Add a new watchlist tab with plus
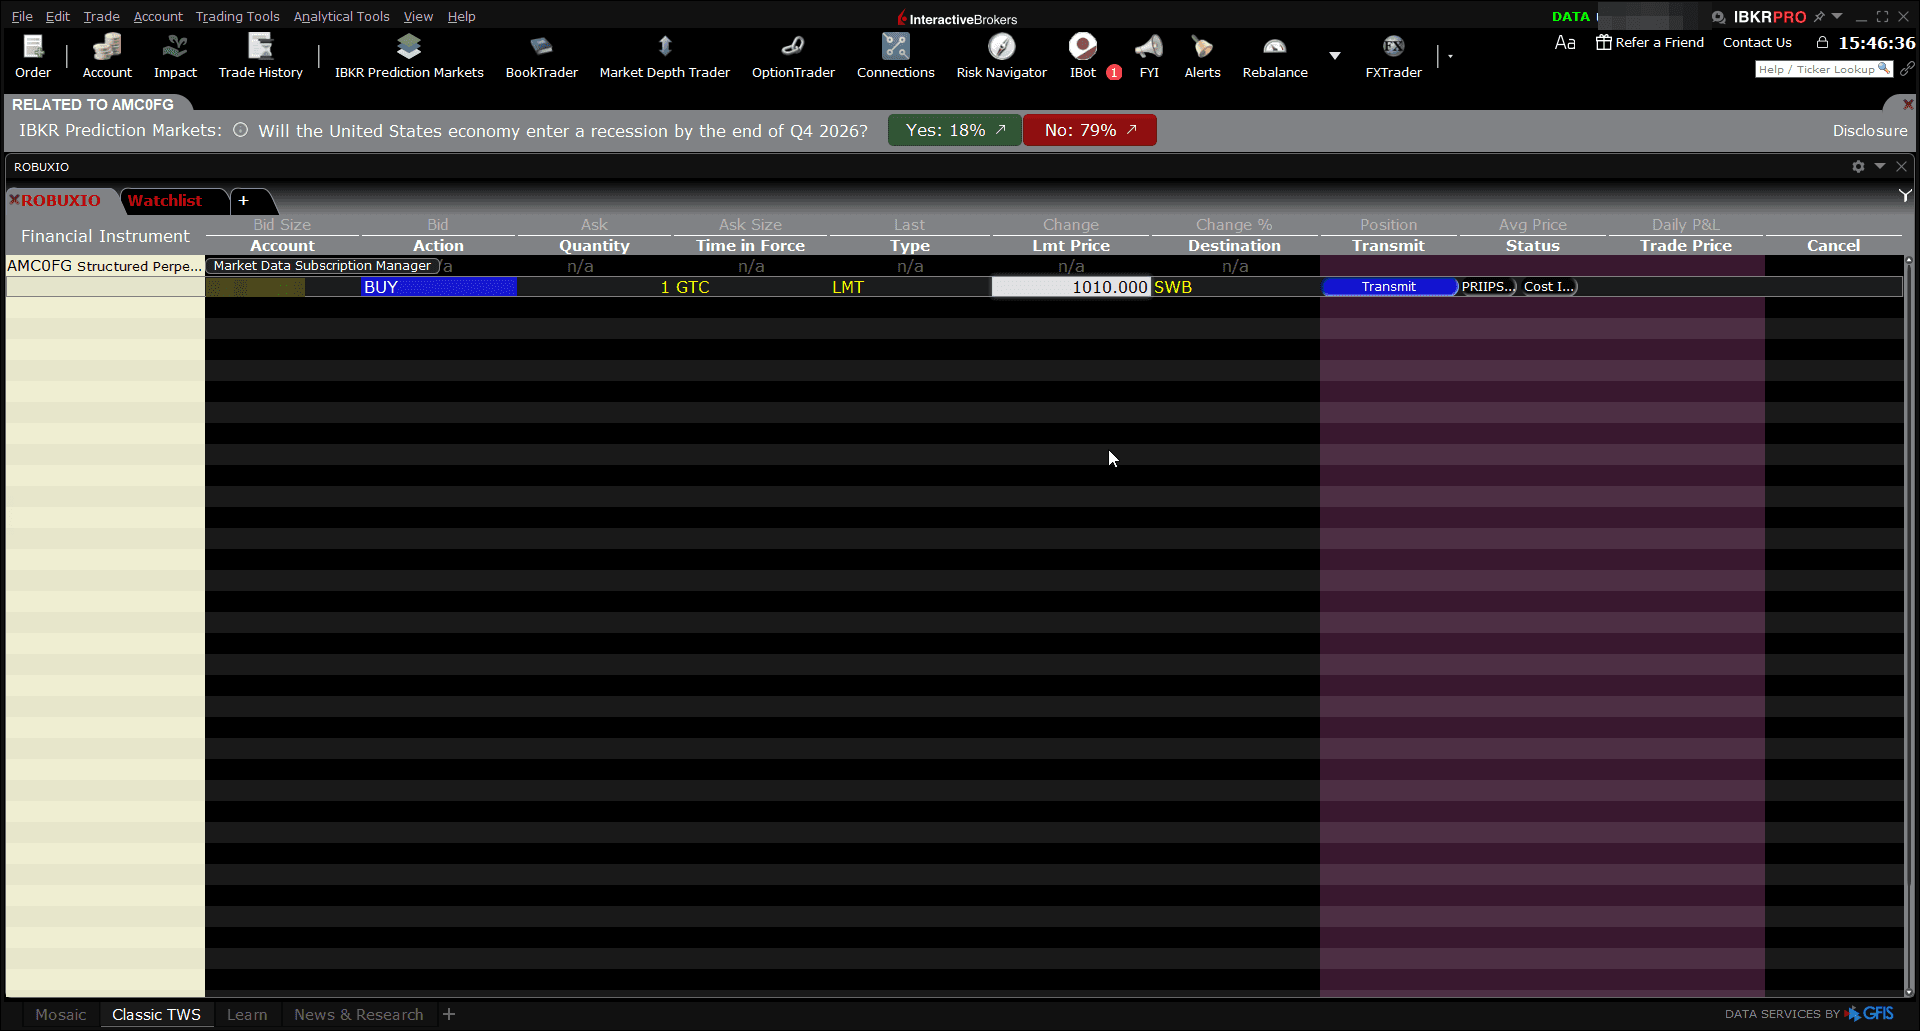 (243, 201)
